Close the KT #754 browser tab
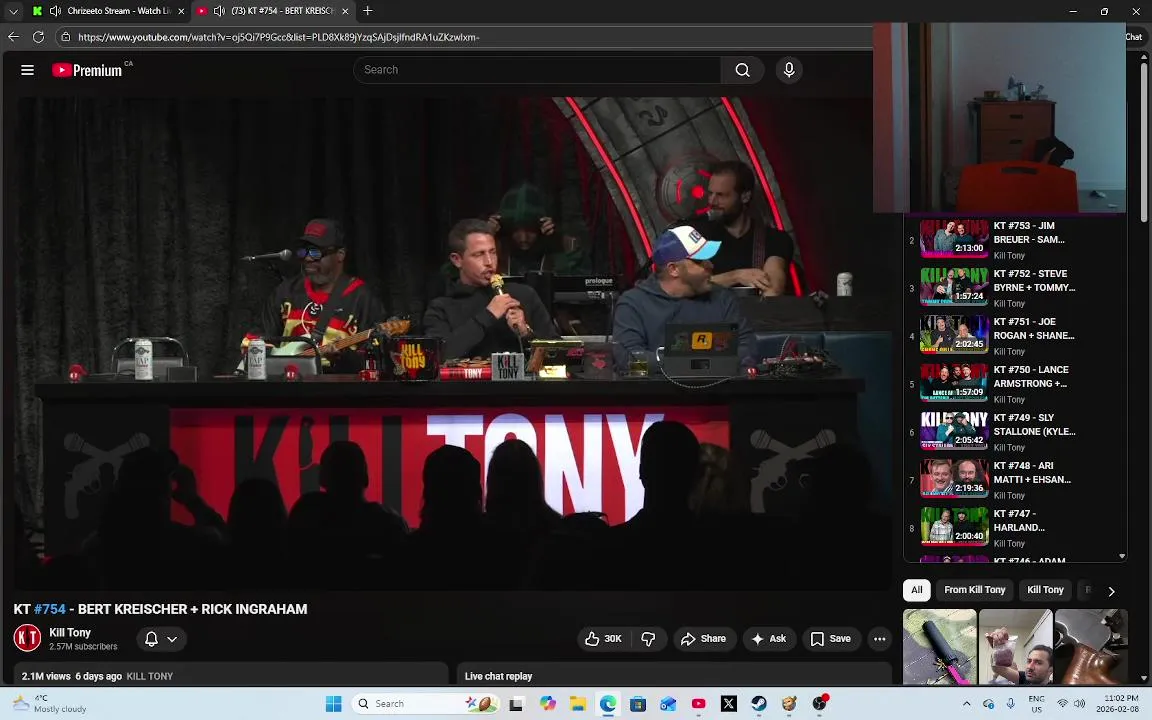 pyautogui.click(x=345, y=11)
